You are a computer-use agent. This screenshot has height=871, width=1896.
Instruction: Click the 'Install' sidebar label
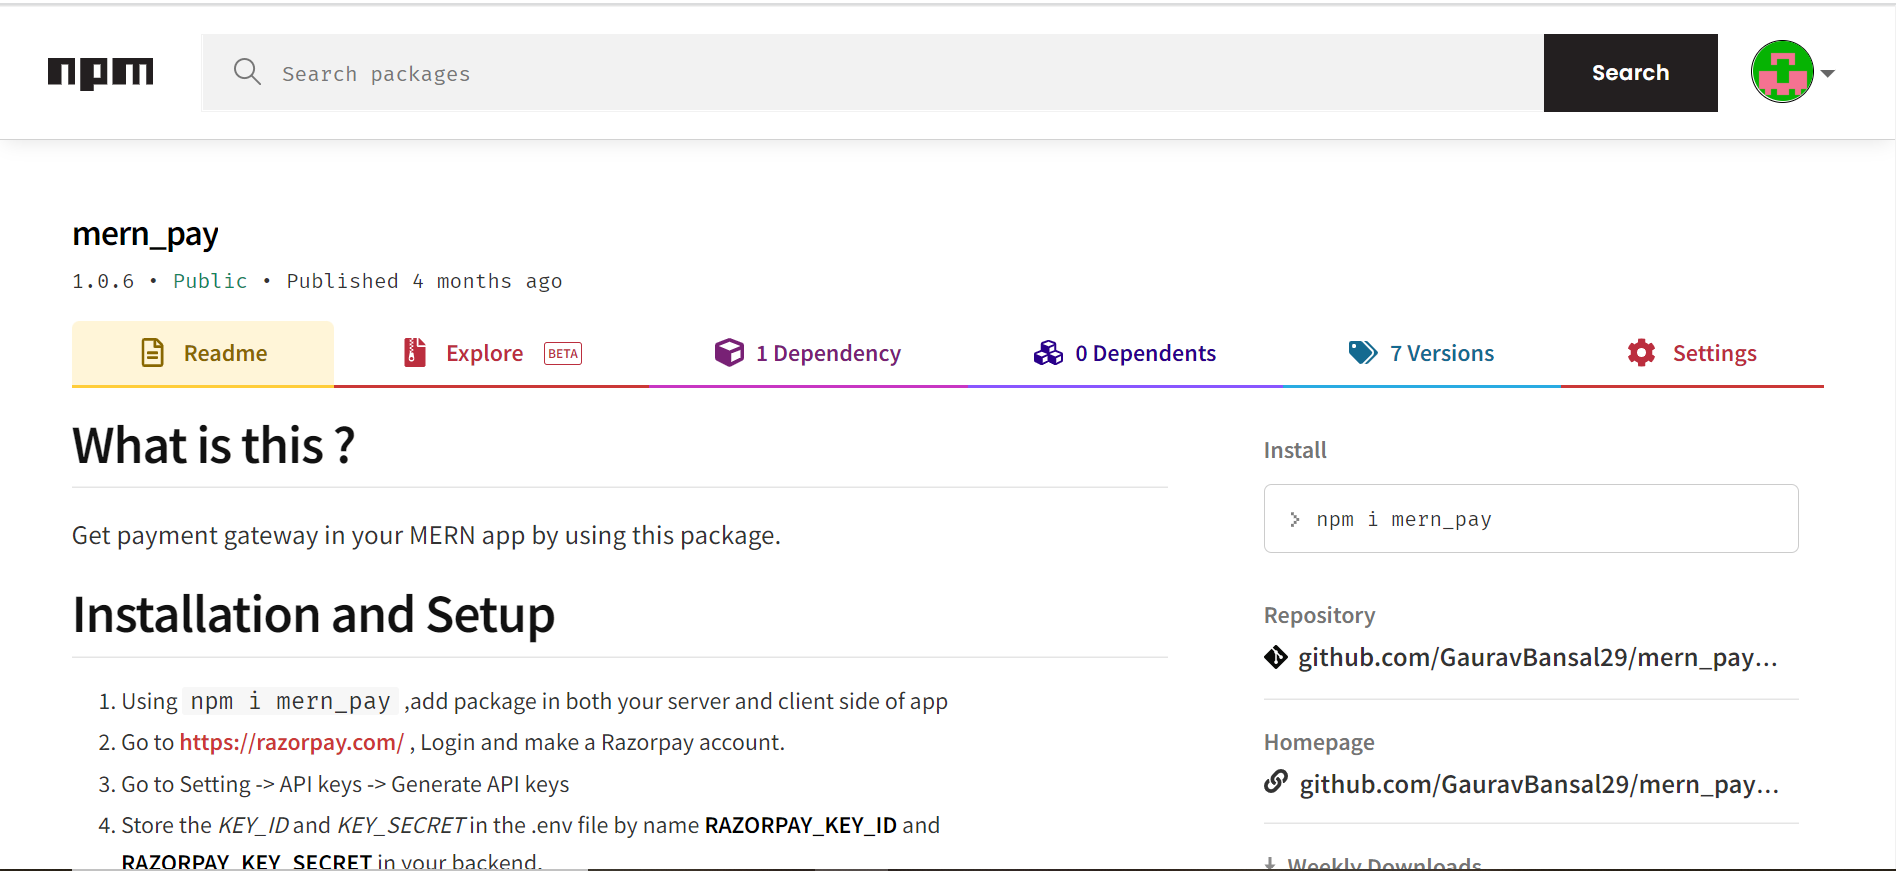(1295, 450)
